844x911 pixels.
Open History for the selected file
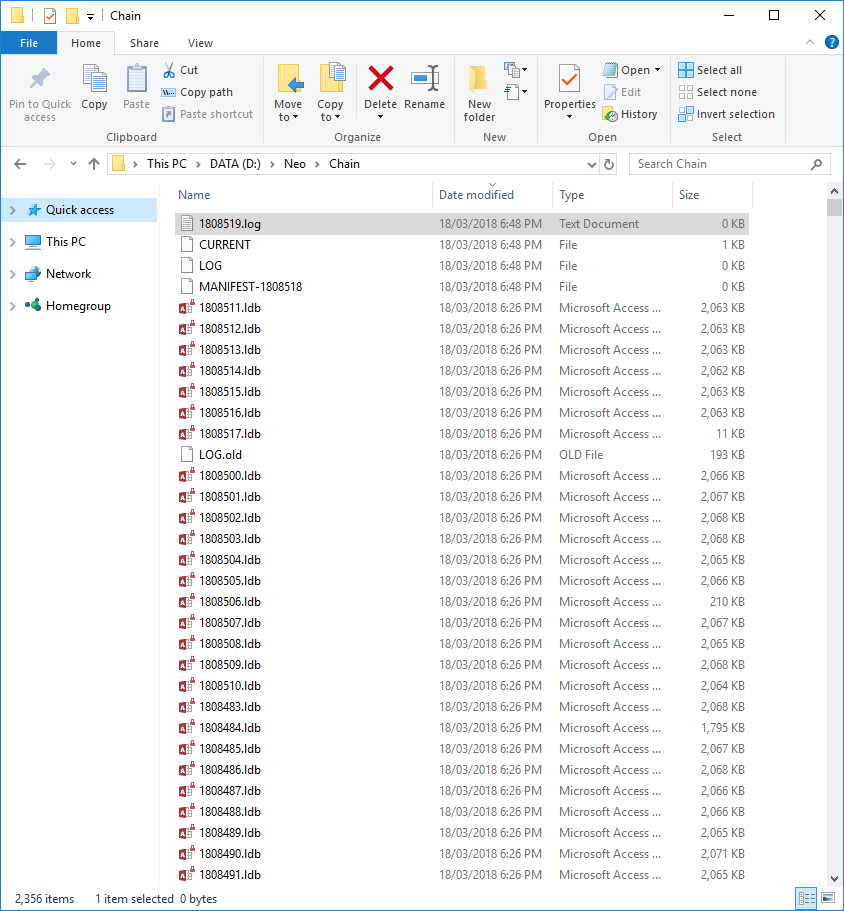(x=630, y=113)
